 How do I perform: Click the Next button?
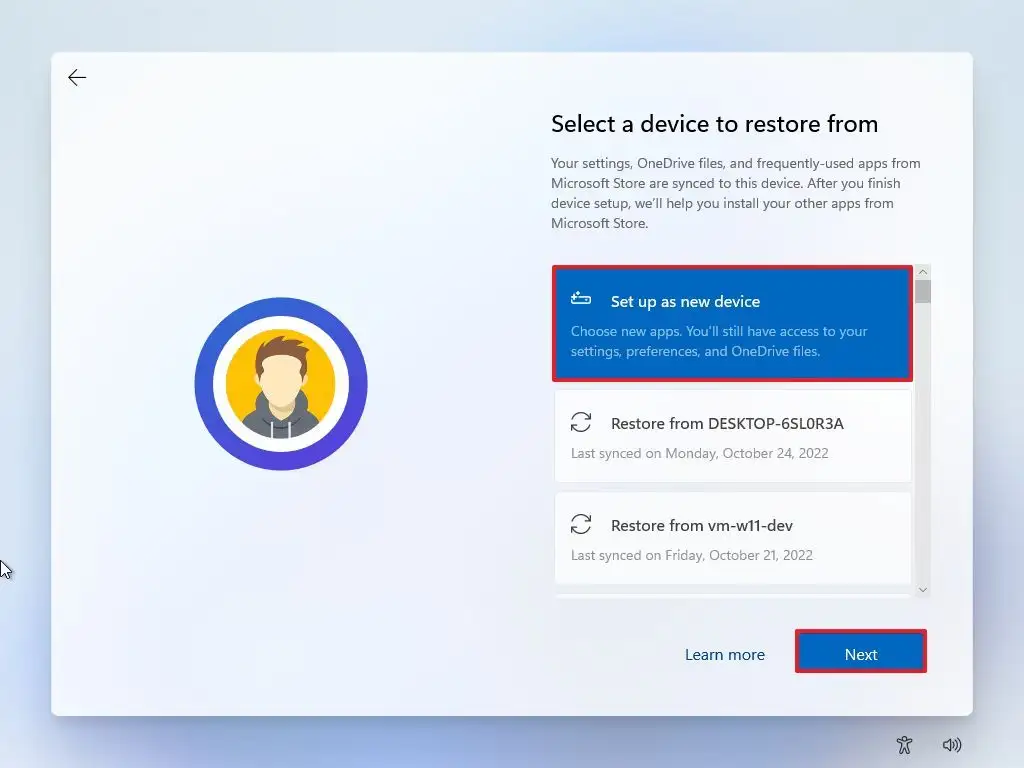click(860, 653)
